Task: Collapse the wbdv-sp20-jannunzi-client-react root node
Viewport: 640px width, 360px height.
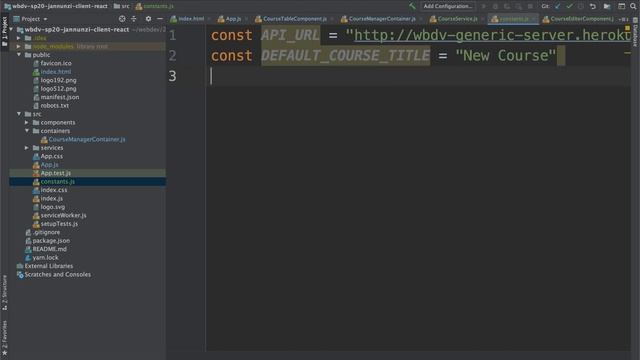Action: click(11, 29)
